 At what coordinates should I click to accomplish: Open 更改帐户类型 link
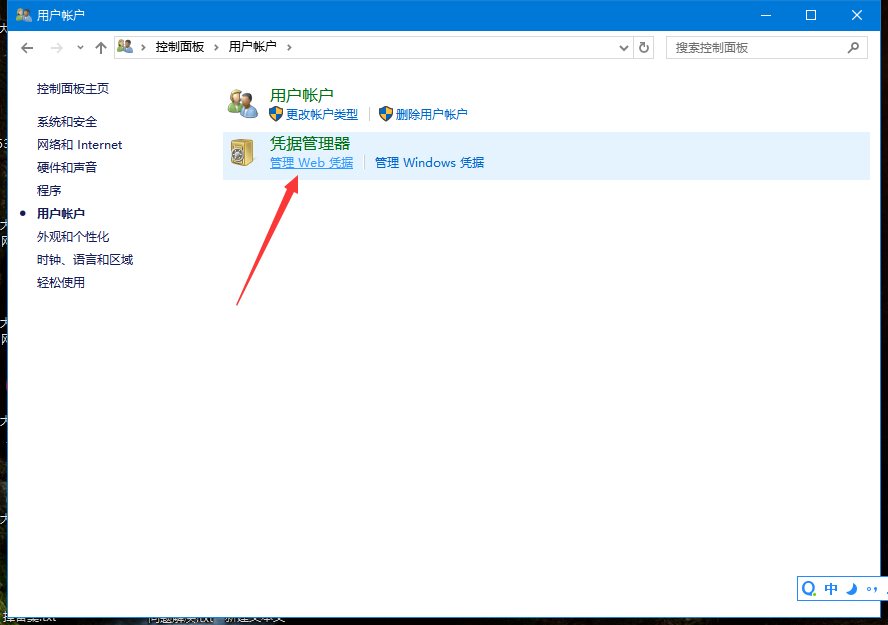322,114
